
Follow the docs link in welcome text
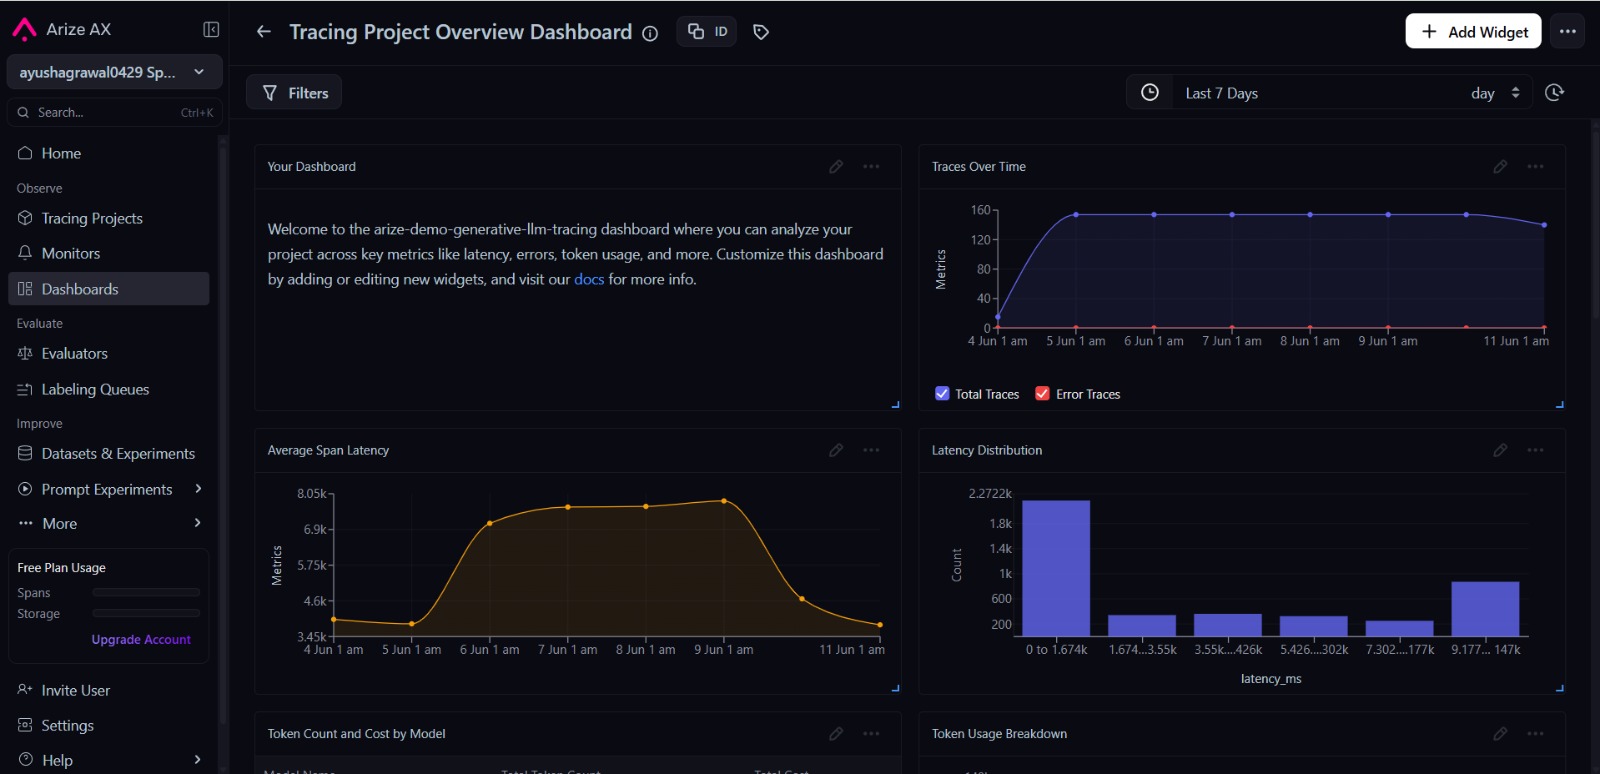coord(589,280)
